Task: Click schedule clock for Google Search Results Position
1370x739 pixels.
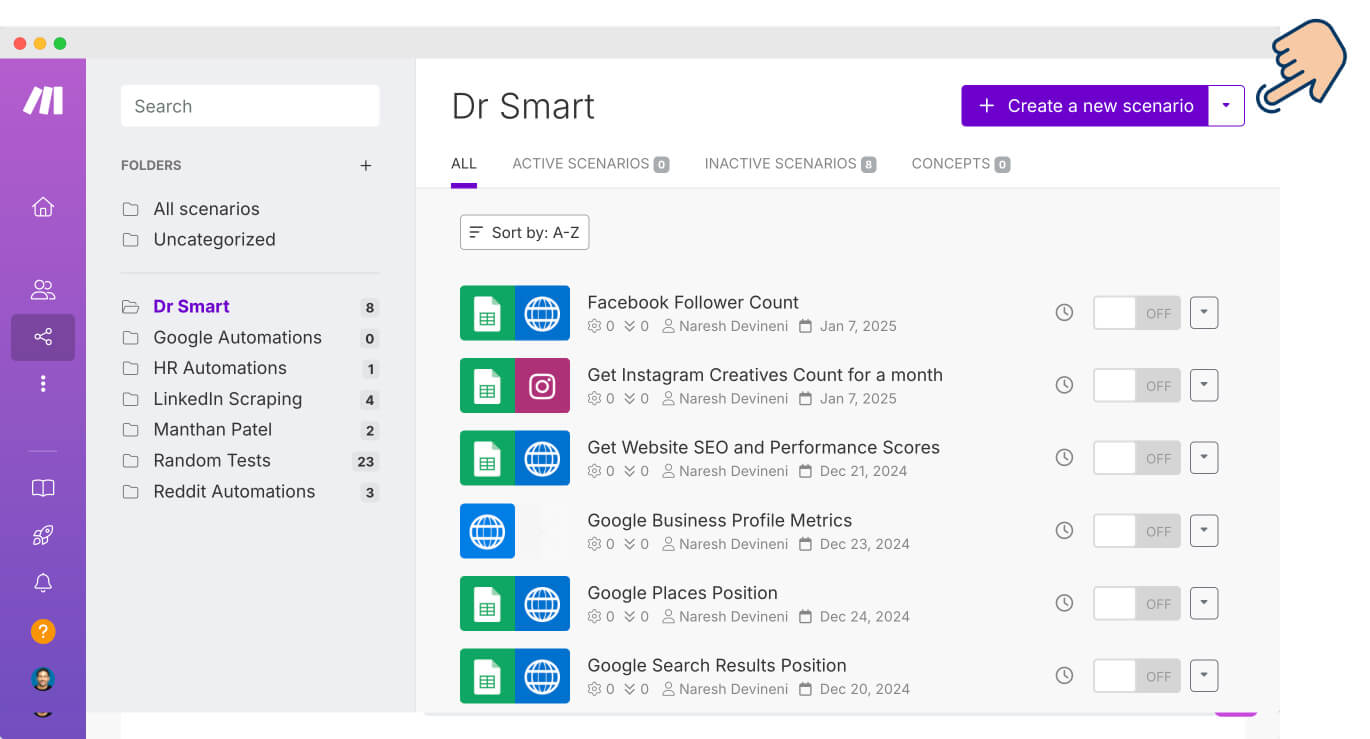Action: click(1064, 676)
